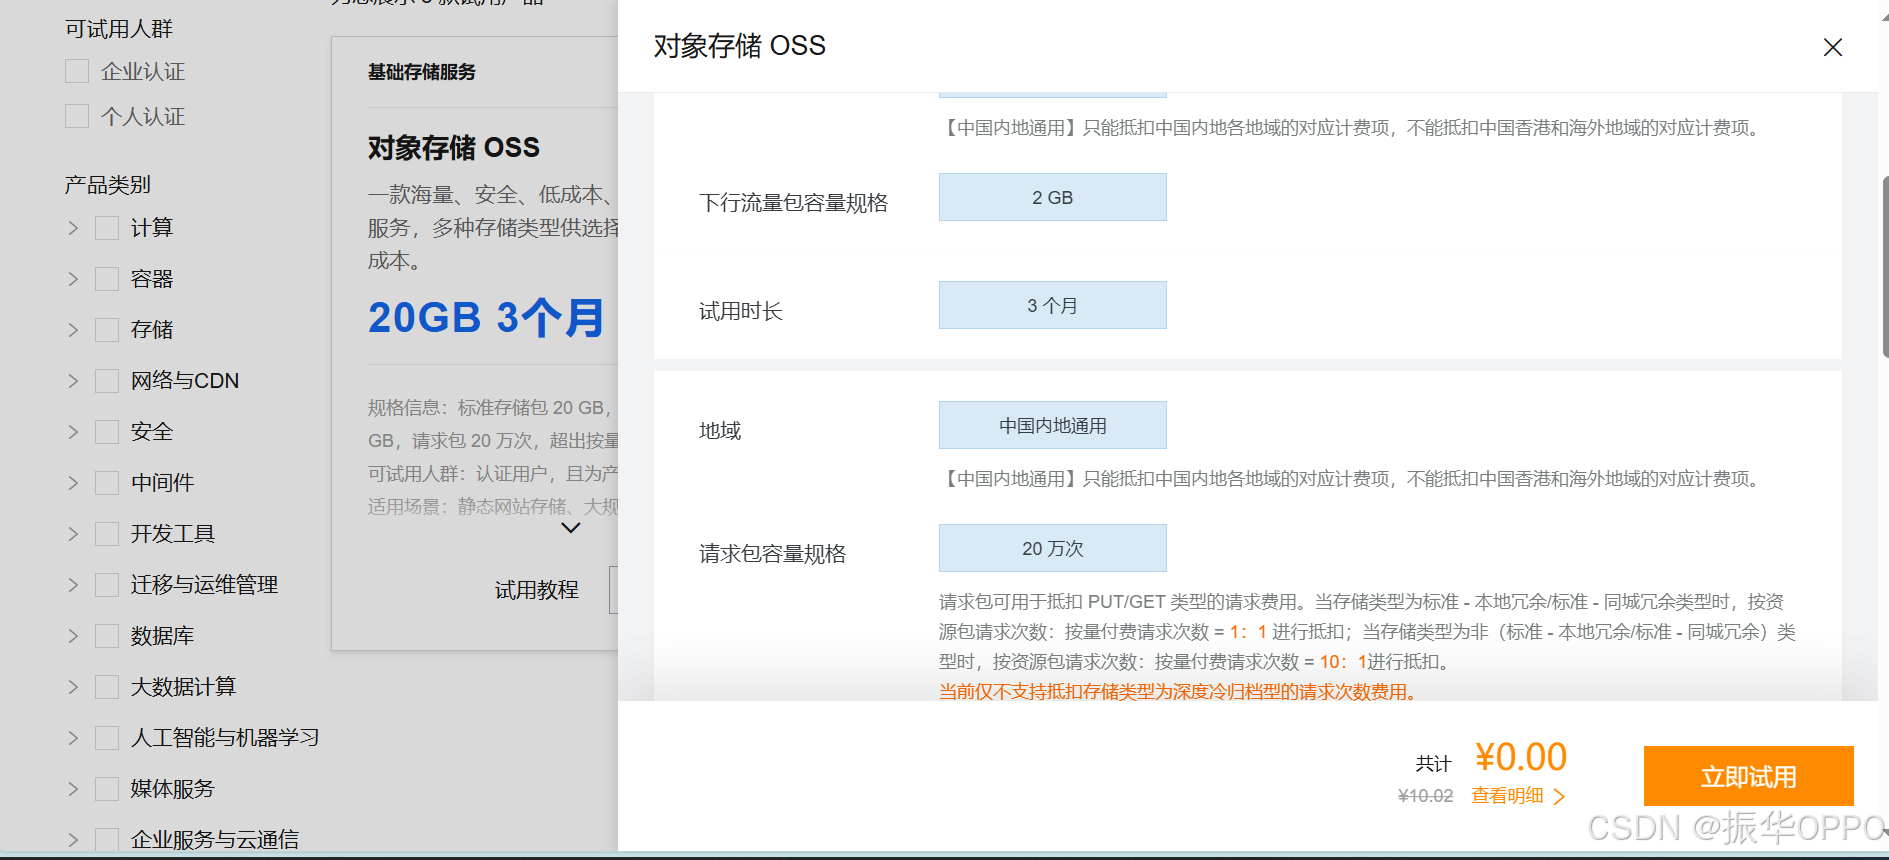1889x860 pixels.
Task: Select the 20 万次 request package option
Action: (1052, 548)
